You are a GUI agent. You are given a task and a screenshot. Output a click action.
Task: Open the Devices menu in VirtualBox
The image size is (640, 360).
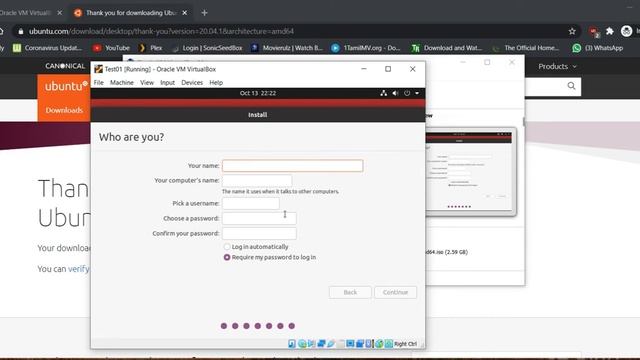click(192, 82)
